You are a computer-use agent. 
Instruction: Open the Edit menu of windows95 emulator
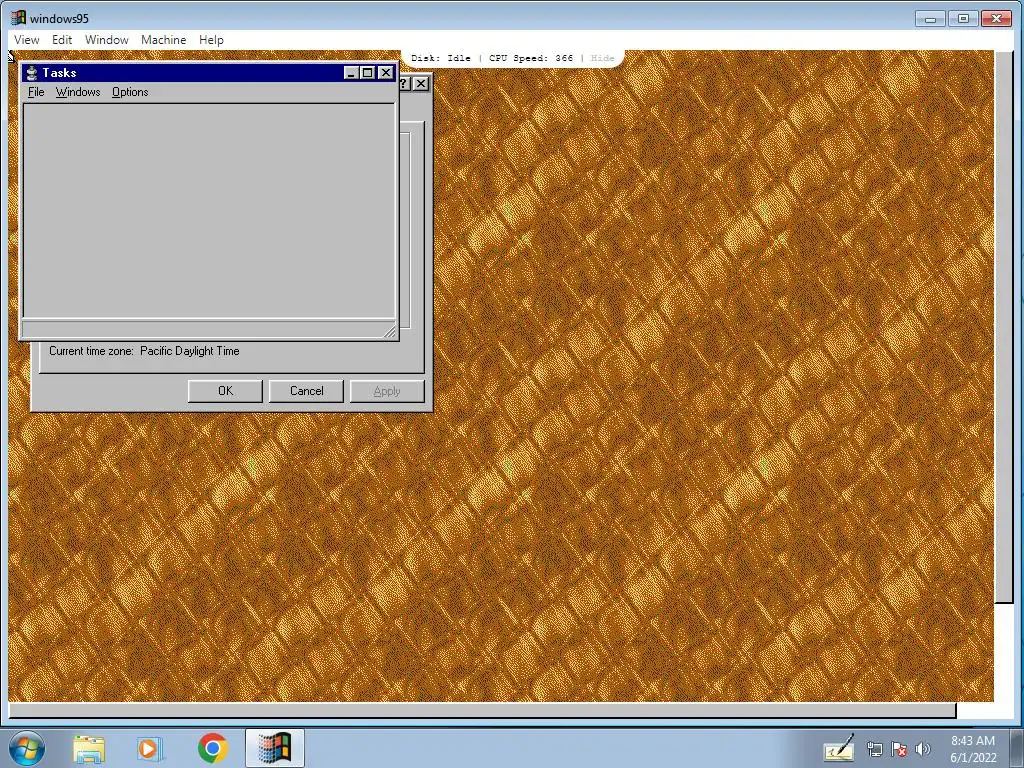(62, 40)
